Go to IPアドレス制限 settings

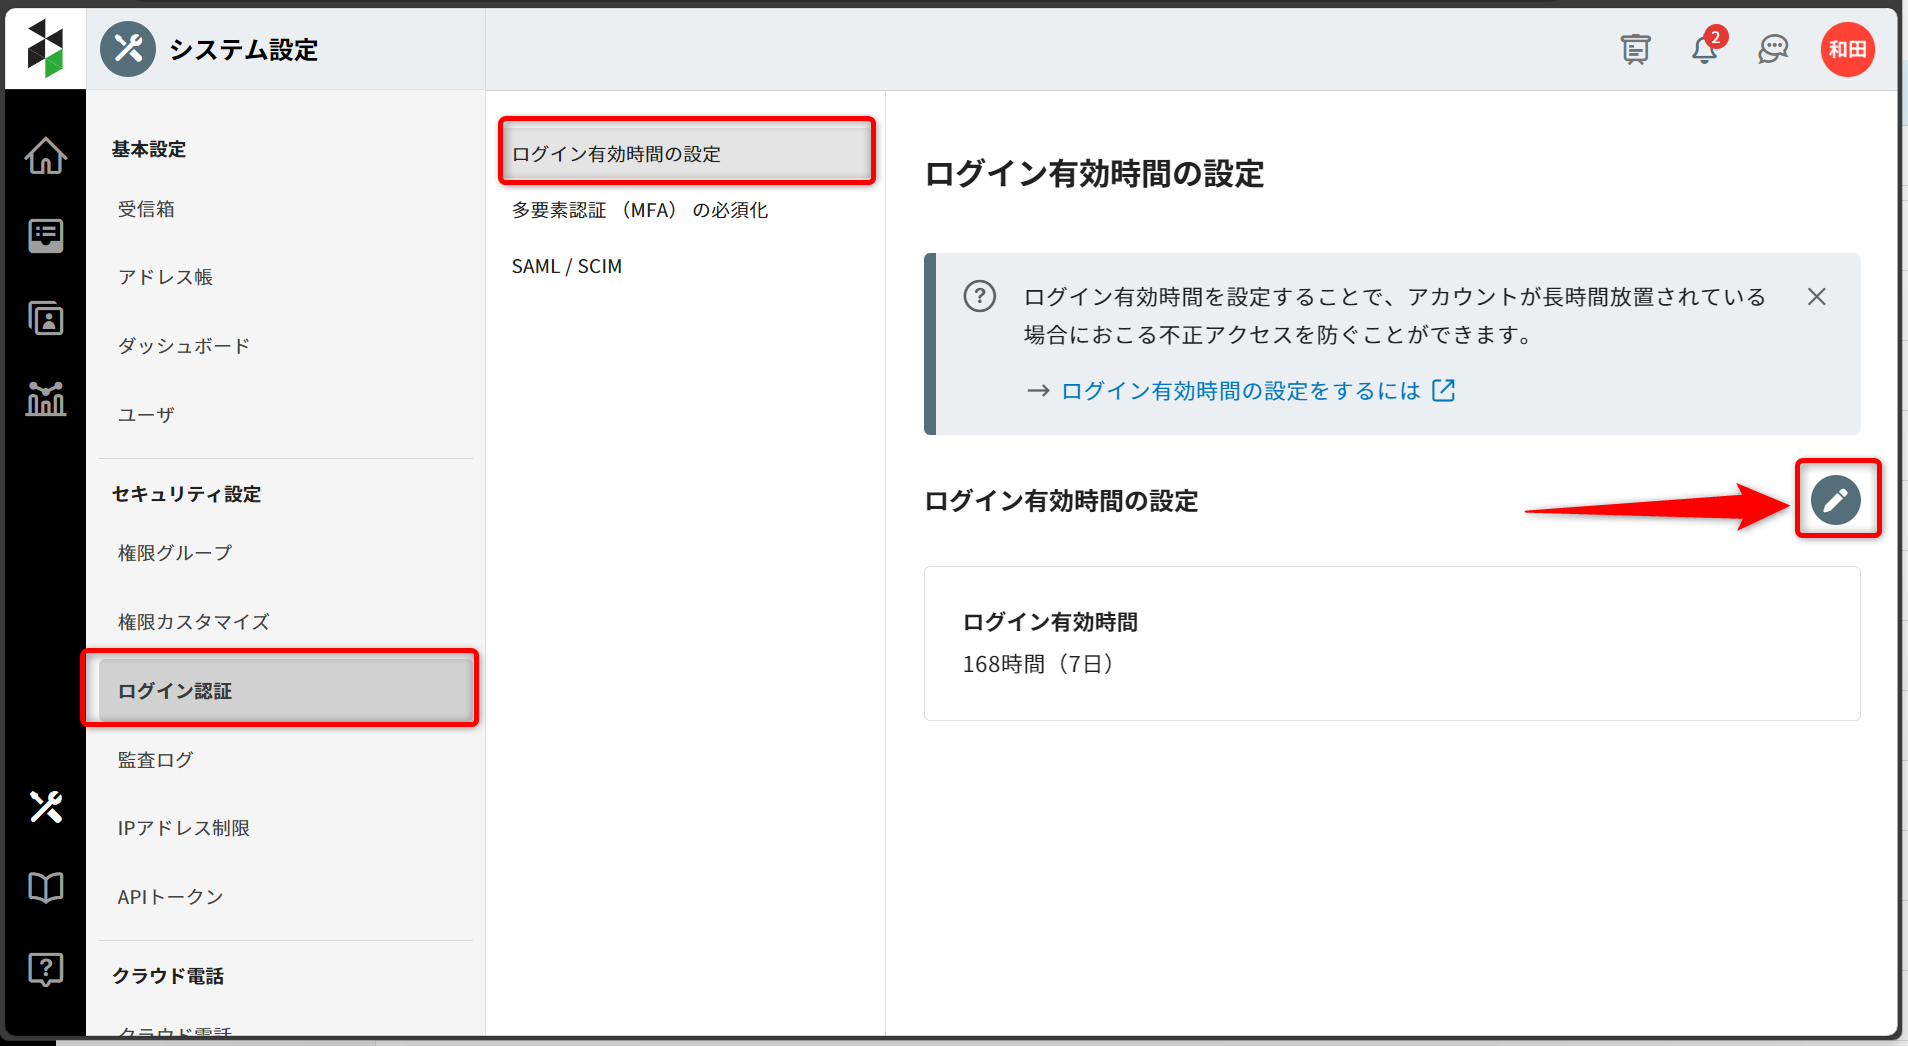point(184,828)
